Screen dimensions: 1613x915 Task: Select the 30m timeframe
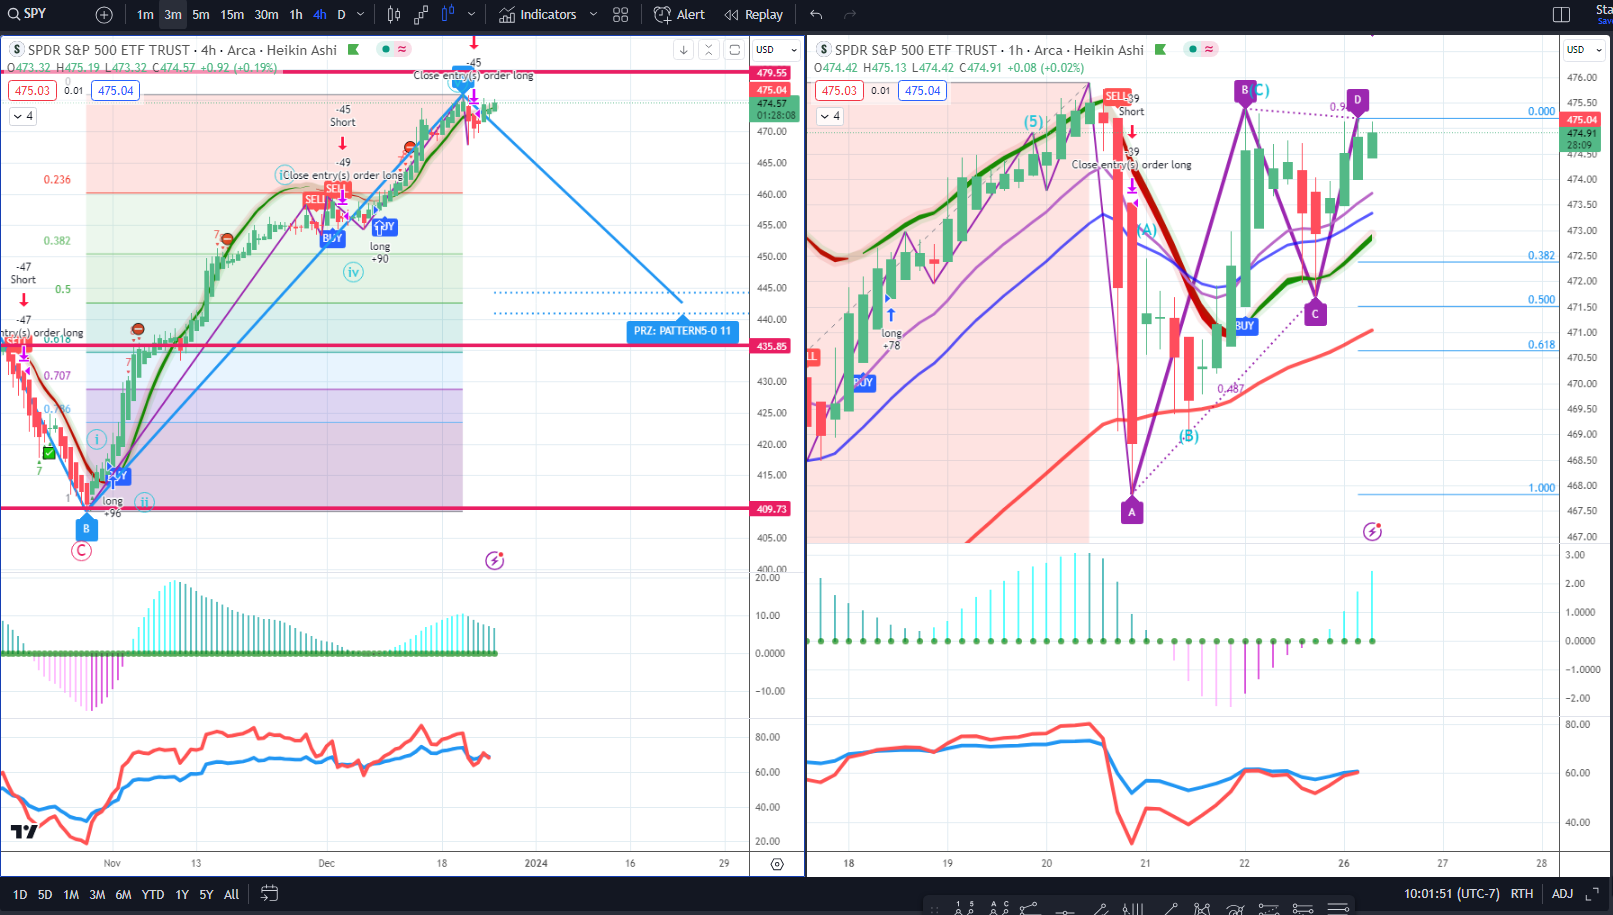[266, 14]
